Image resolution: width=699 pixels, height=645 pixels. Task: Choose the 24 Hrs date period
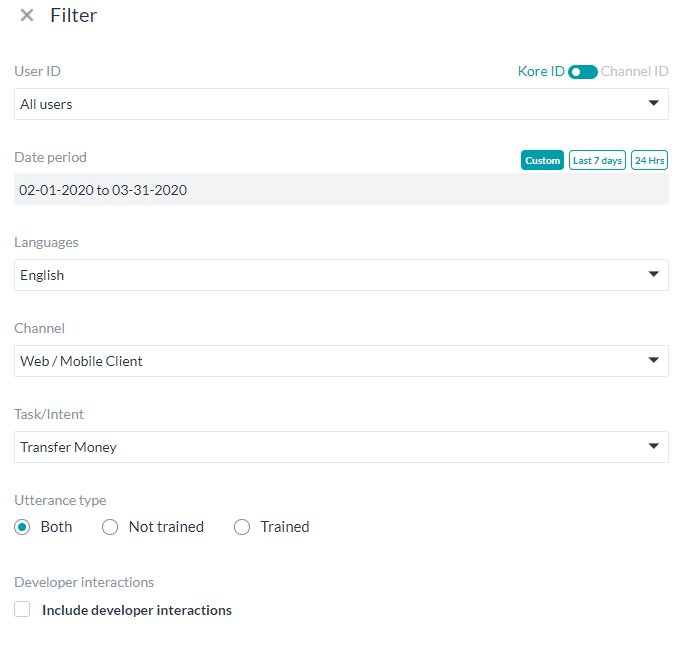point(649,161)
